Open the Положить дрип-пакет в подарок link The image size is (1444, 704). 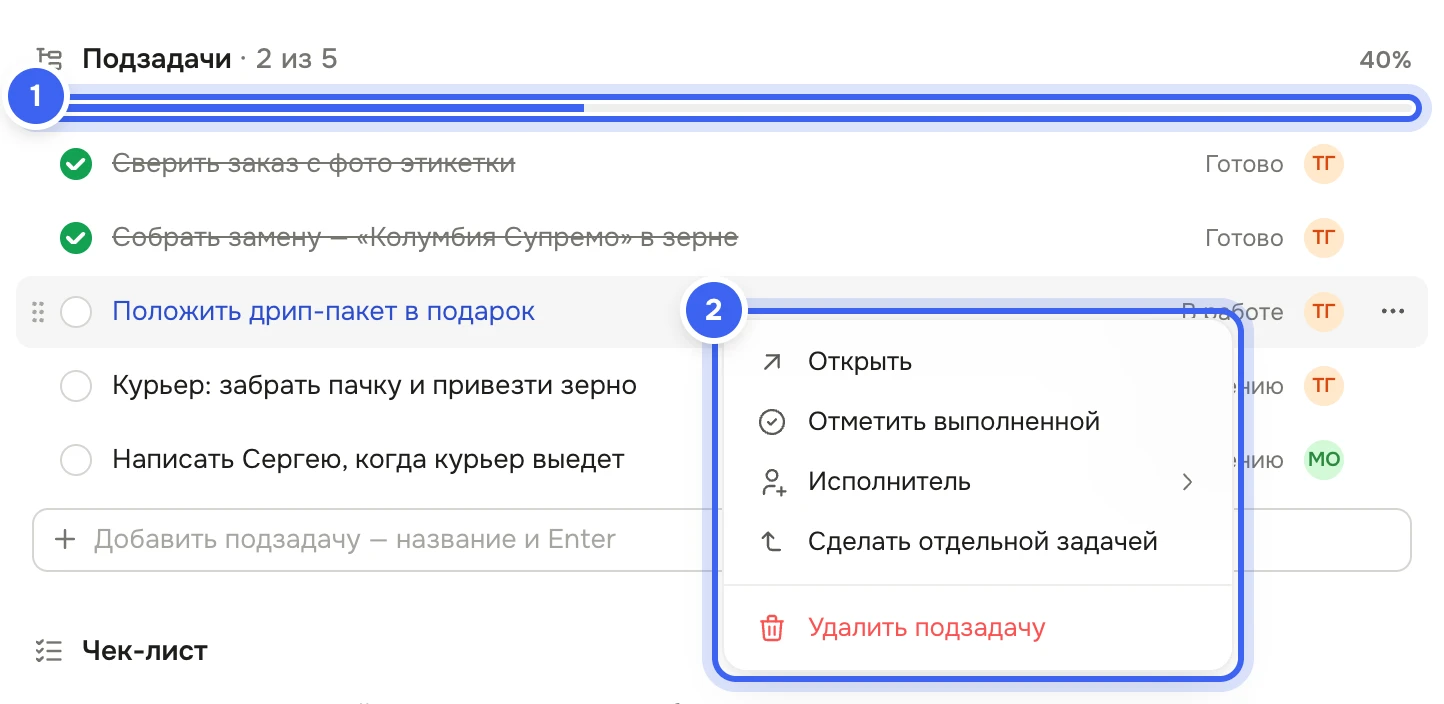click(x=323, y=312)
